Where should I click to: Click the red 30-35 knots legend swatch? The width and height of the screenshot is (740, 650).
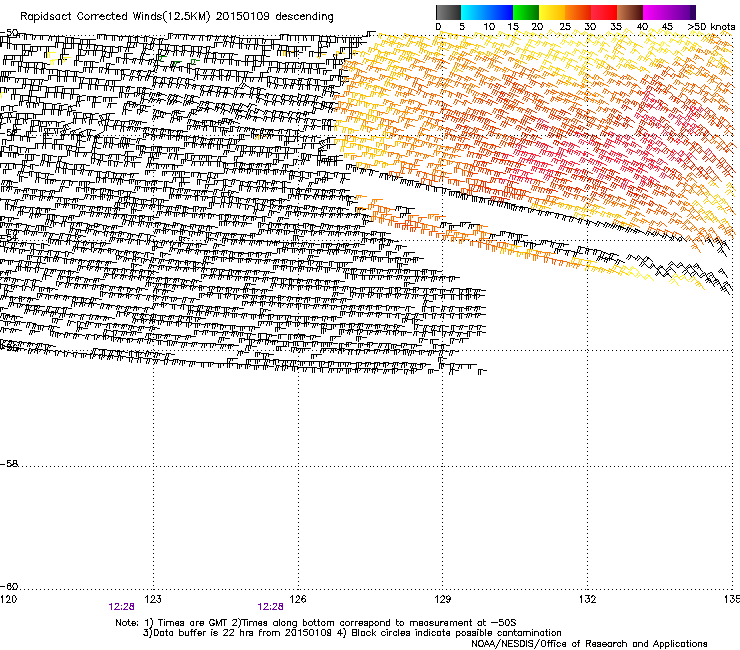(604, 12)
